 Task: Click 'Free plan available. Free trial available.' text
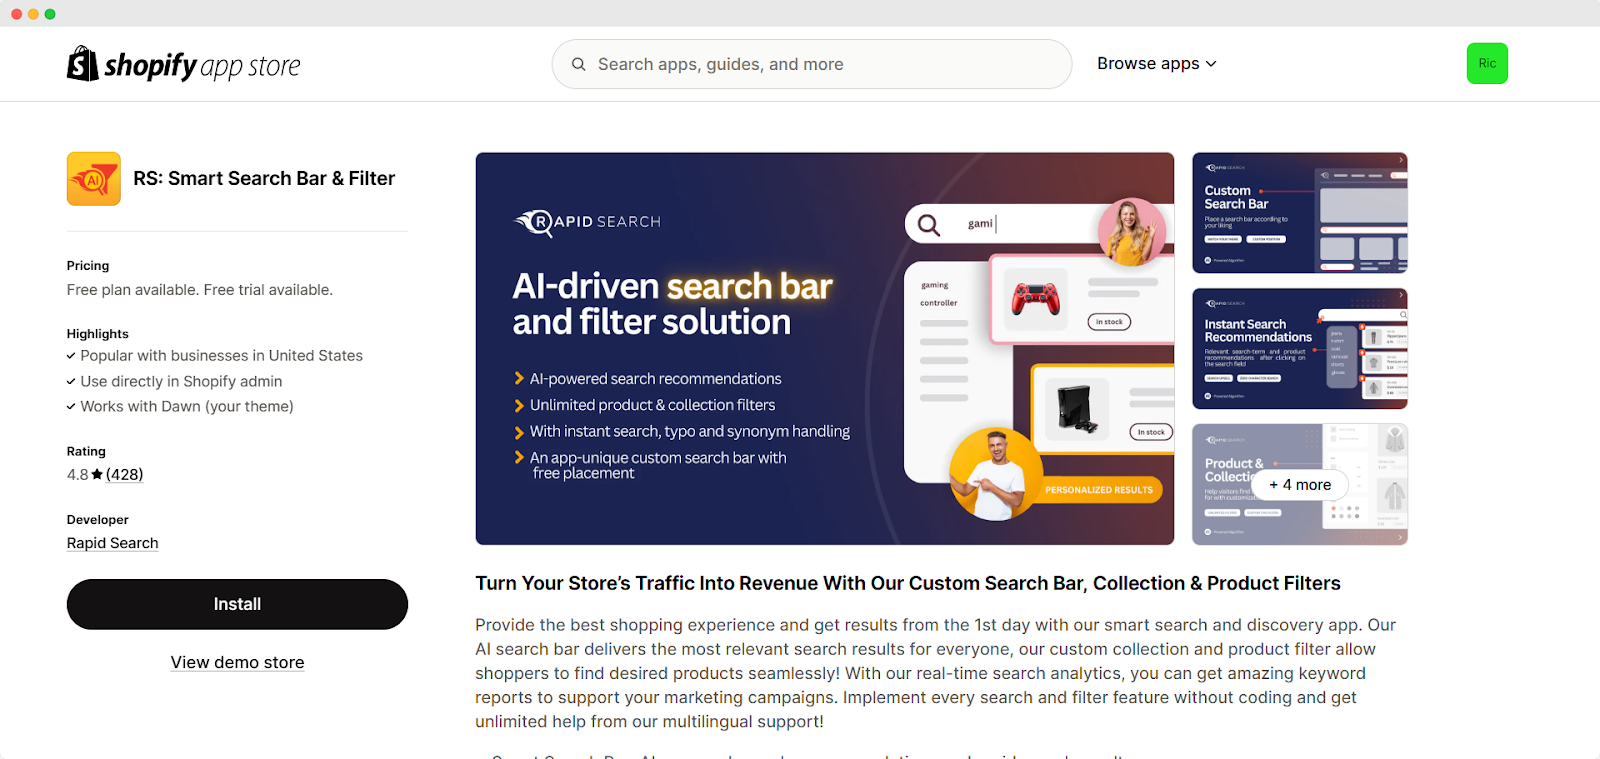point(200,290)
